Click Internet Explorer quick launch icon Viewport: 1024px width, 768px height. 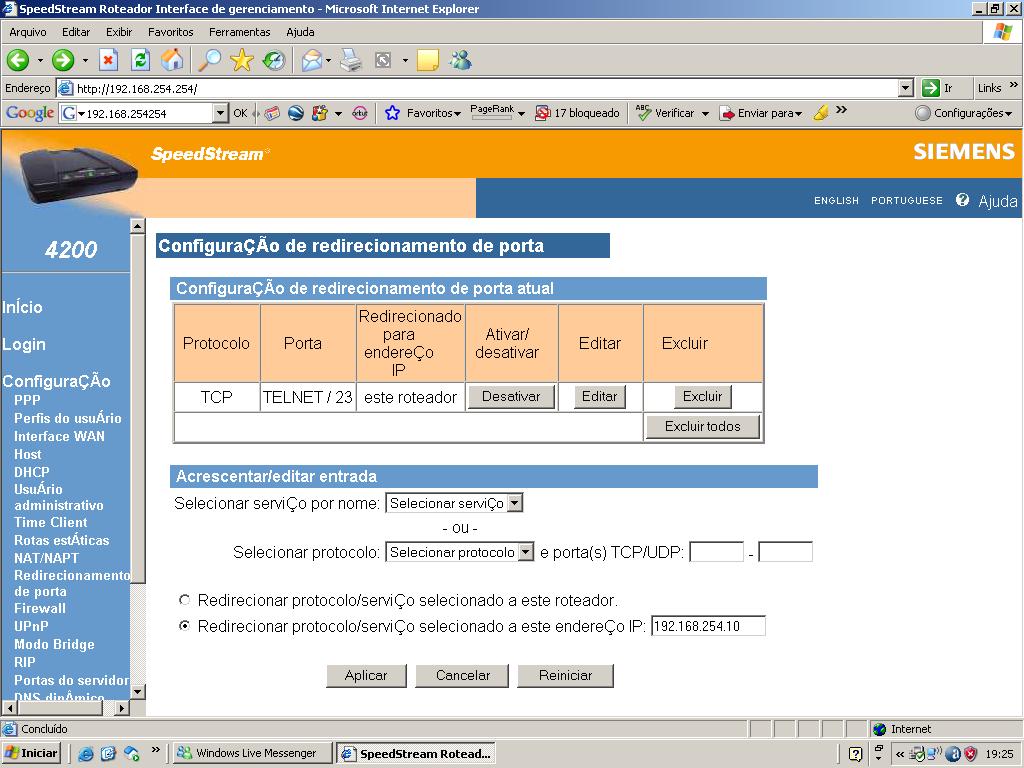tap(86, 754)
